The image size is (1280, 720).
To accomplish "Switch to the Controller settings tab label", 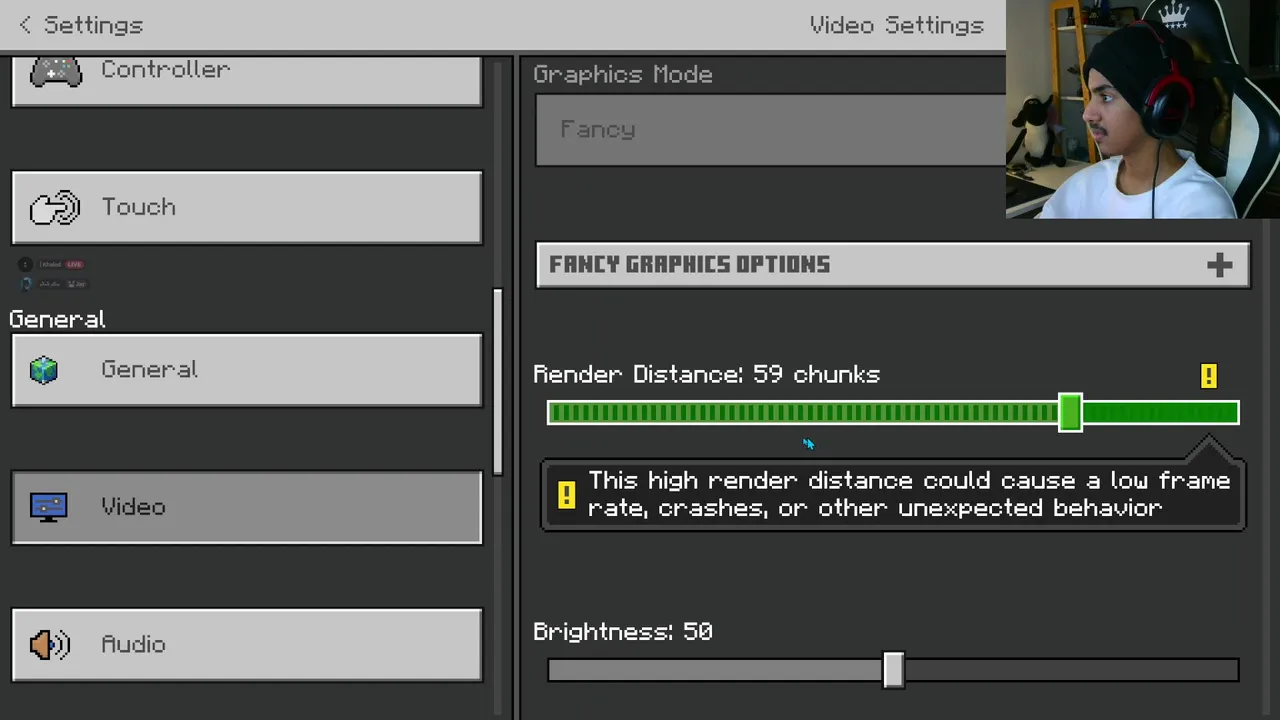I will [x=165, y=70].
